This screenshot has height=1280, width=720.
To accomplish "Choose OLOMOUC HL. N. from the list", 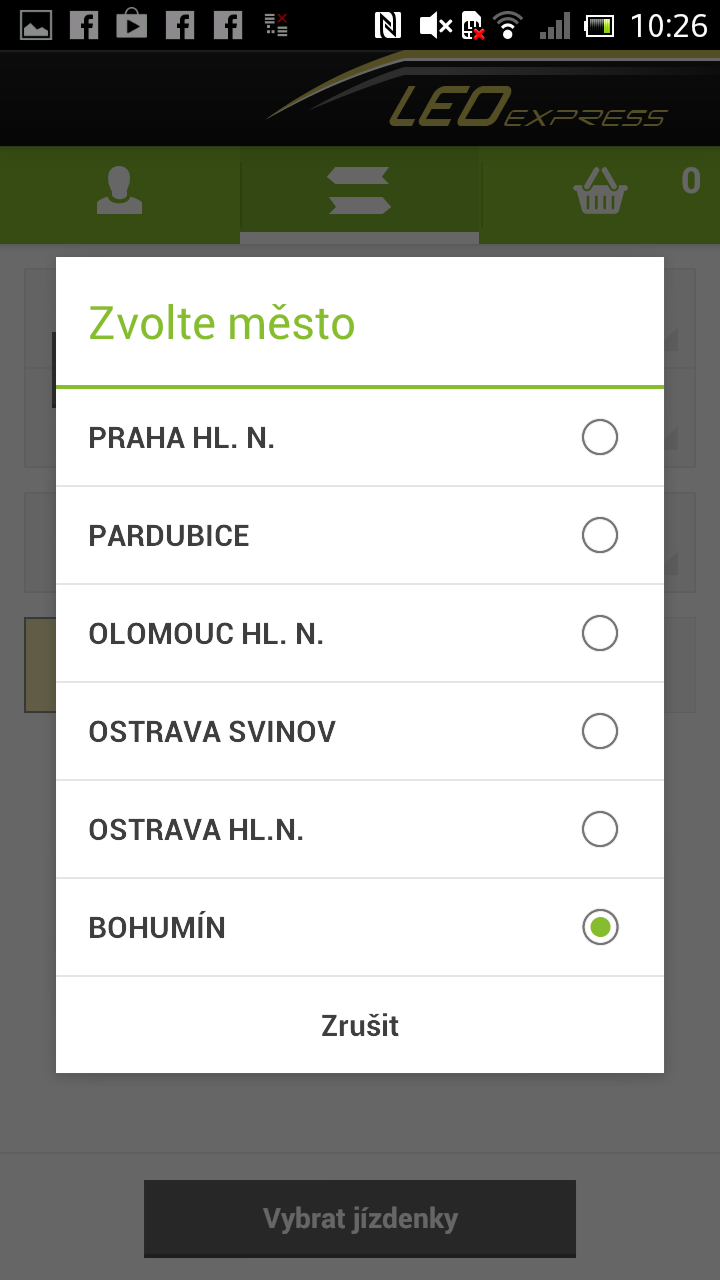I will (x=206, y=634).
